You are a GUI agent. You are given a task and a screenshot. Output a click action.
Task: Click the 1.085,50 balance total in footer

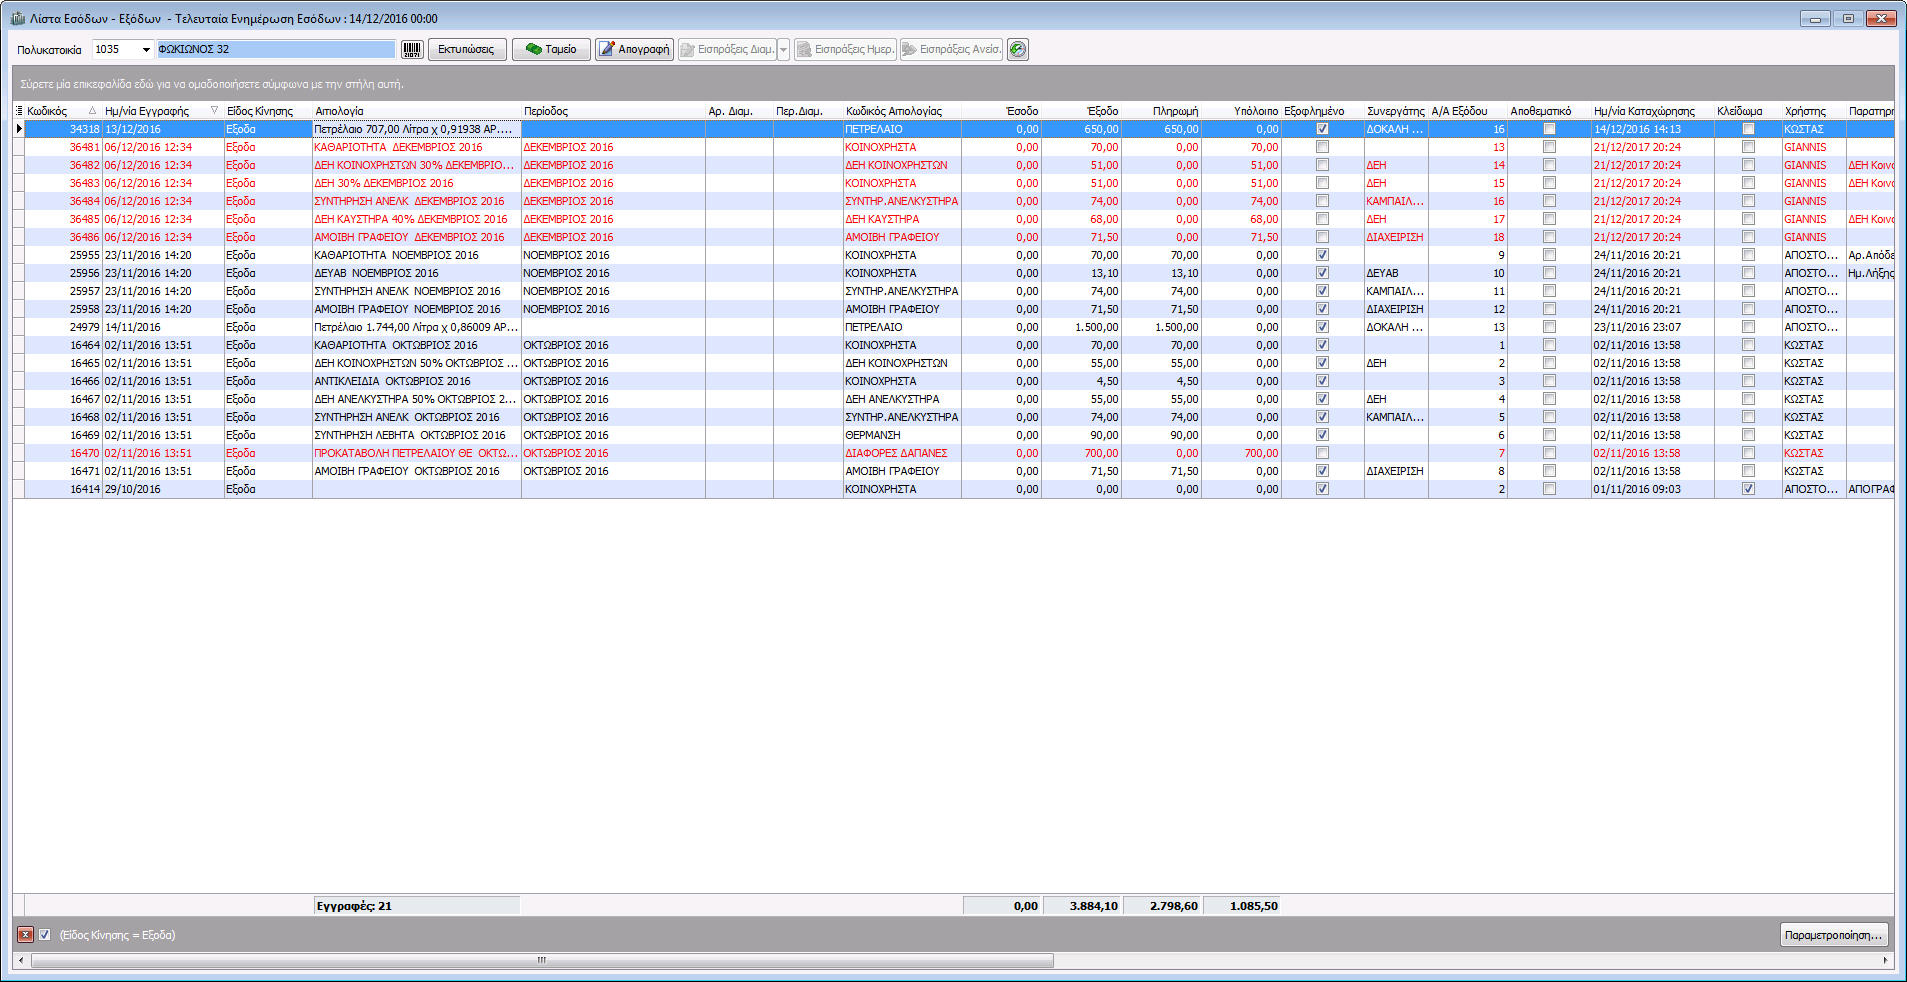[1242, 906]
